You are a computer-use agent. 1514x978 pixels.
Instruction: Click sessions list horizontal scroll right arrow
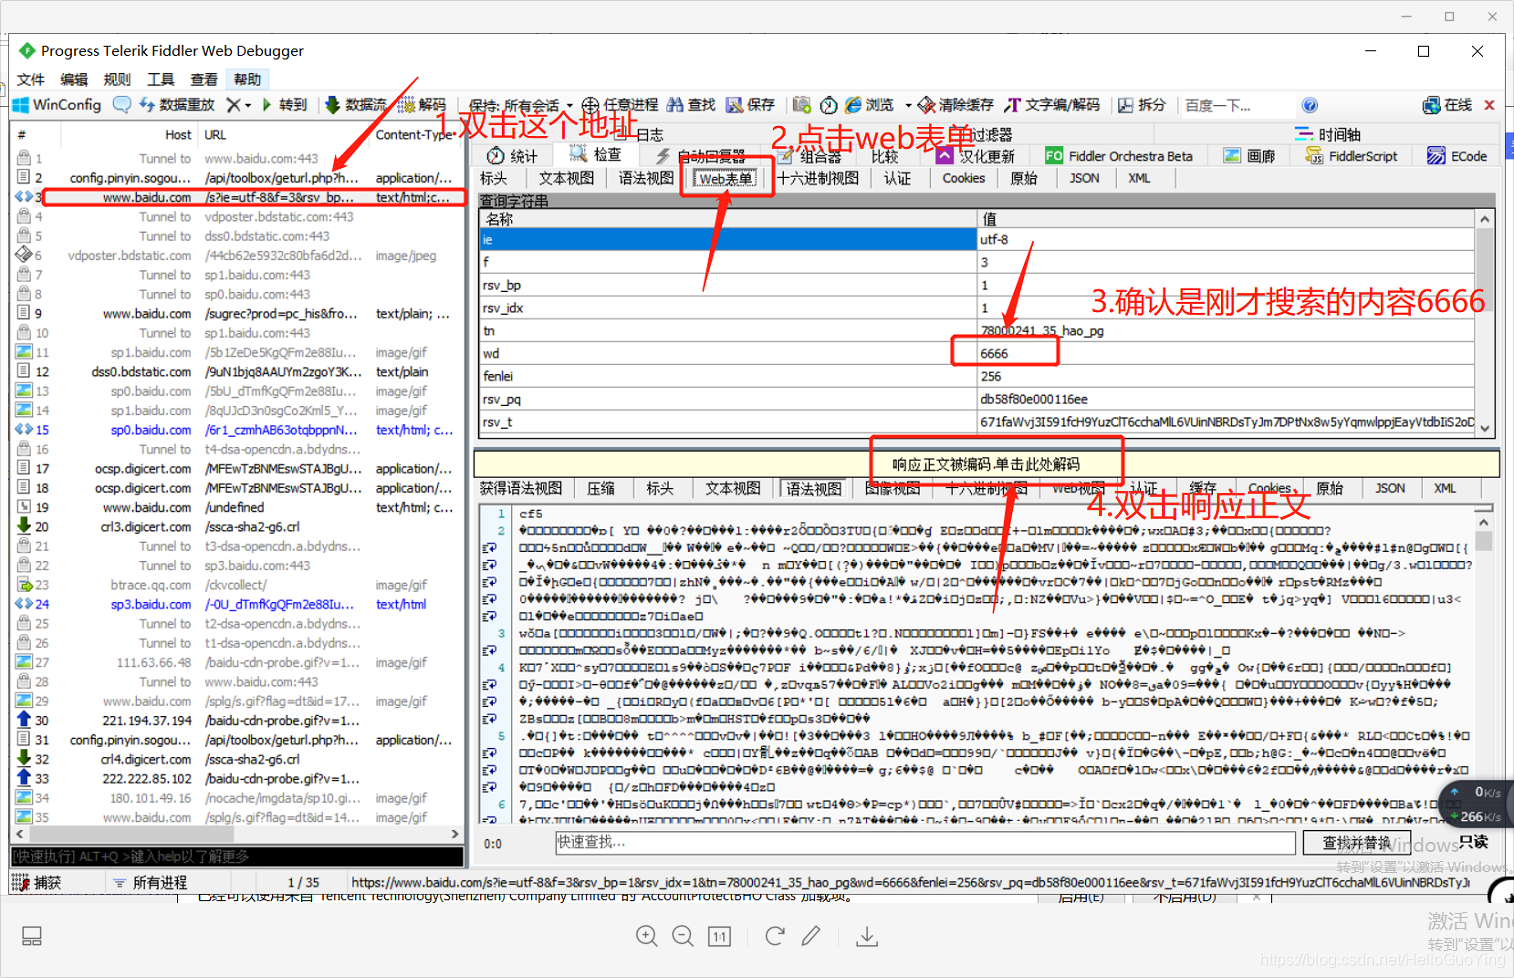point(455,833)
